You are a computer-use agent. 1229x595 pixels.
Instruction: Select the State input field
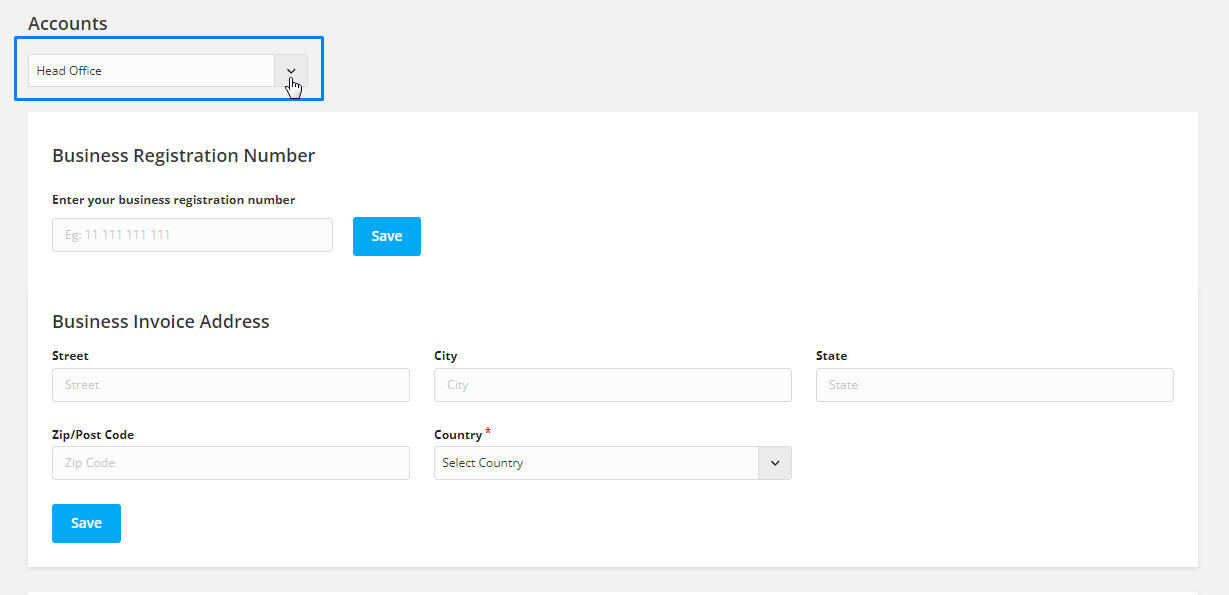click(995, 385)
